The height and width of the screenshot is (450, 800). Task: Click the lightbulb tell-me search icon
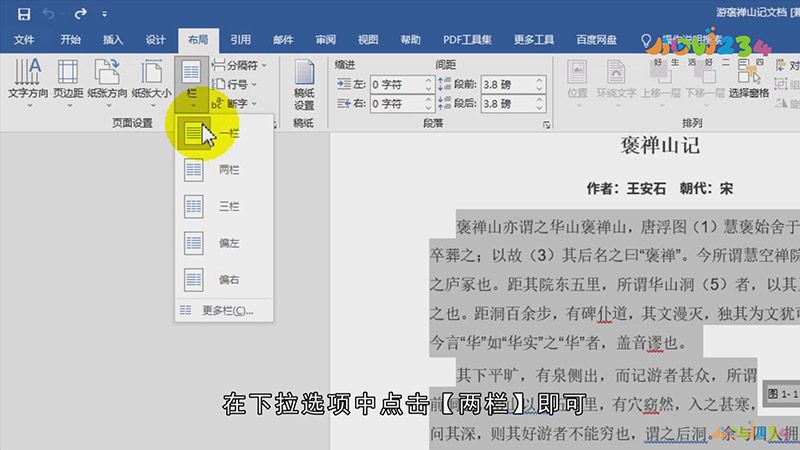tap(646, 40)
